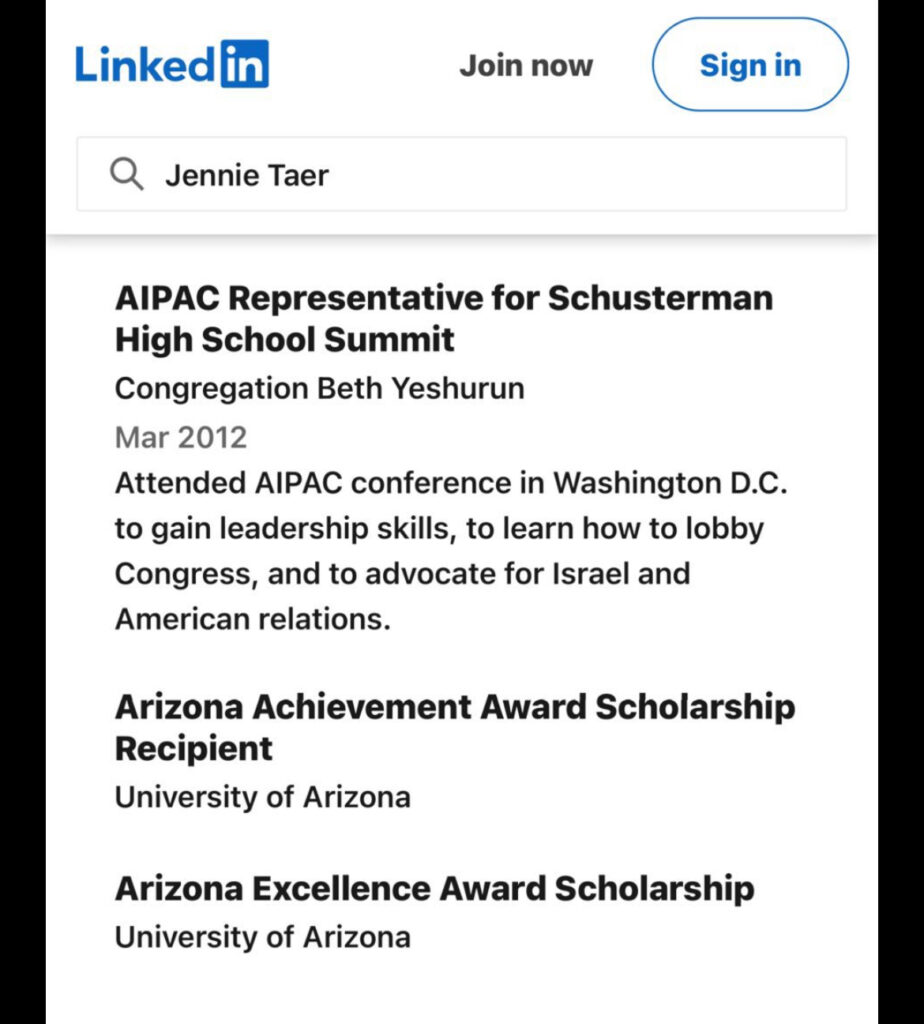Click the 'to gain leadership skills' line
Viewport: 924px width, 1024px height.
pyautogui.click(x=439, y=528)
